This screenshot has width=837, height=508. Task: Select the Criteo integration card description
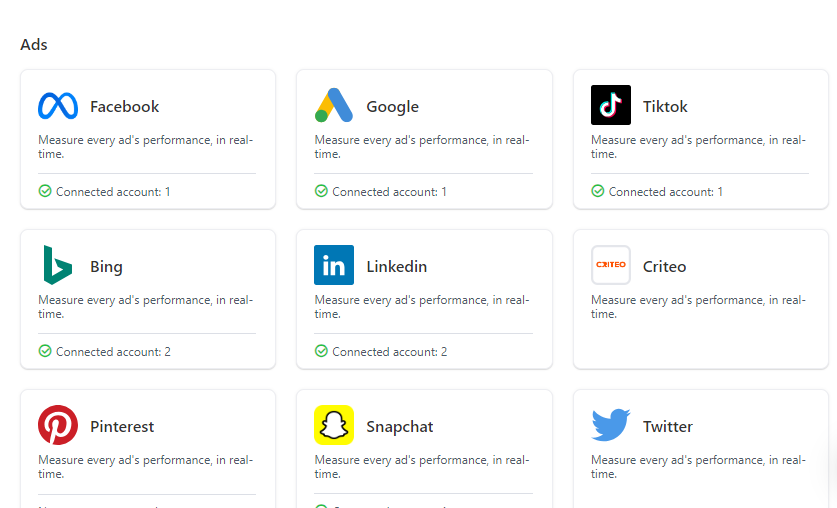click(x=698, y=307)
